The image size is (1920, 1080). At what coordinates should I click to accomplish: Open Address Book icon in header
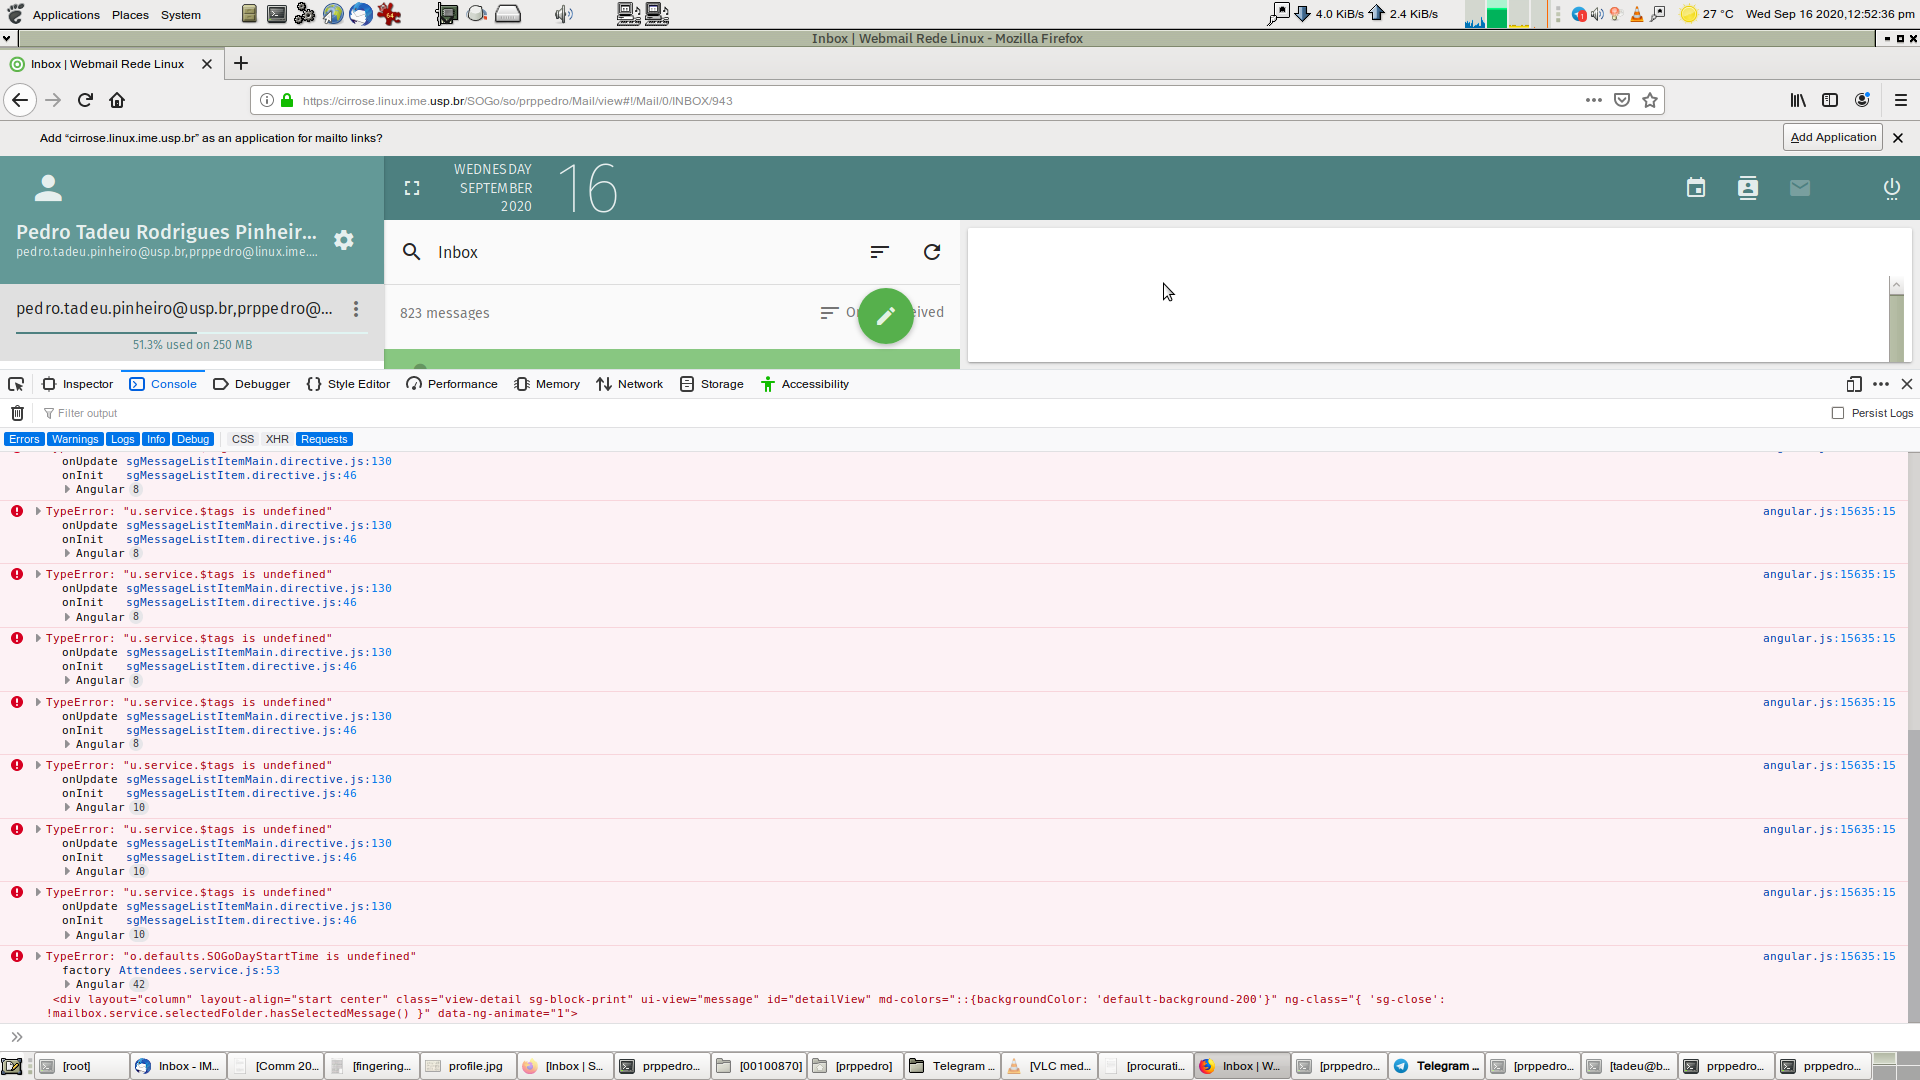point(1747,188)
